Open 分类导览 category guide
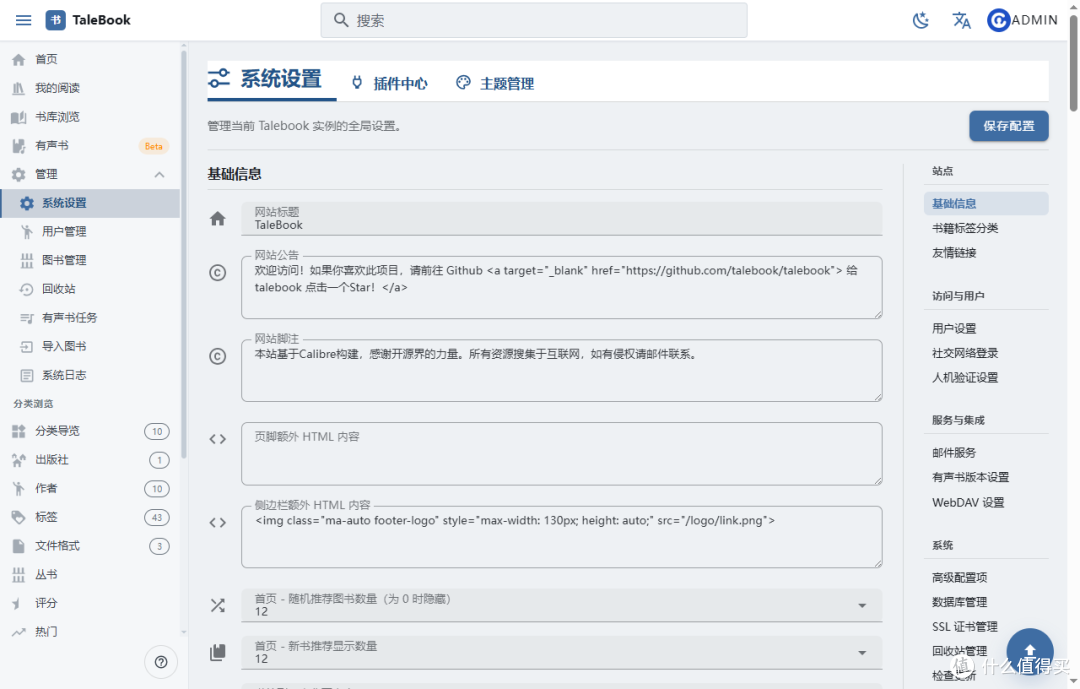Screen dimensions: 1080x689 (90, 431)
